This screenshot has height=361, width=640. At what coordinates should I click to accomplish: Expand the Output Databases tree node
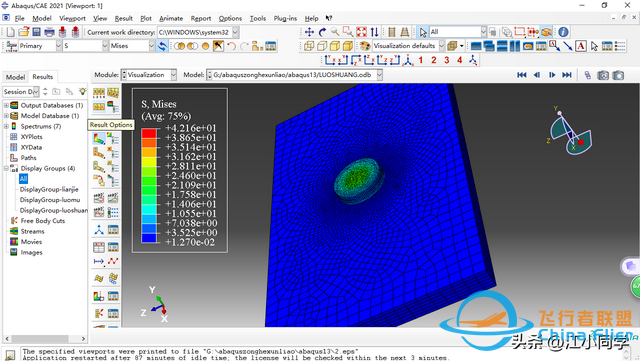(x=6, y=105)
